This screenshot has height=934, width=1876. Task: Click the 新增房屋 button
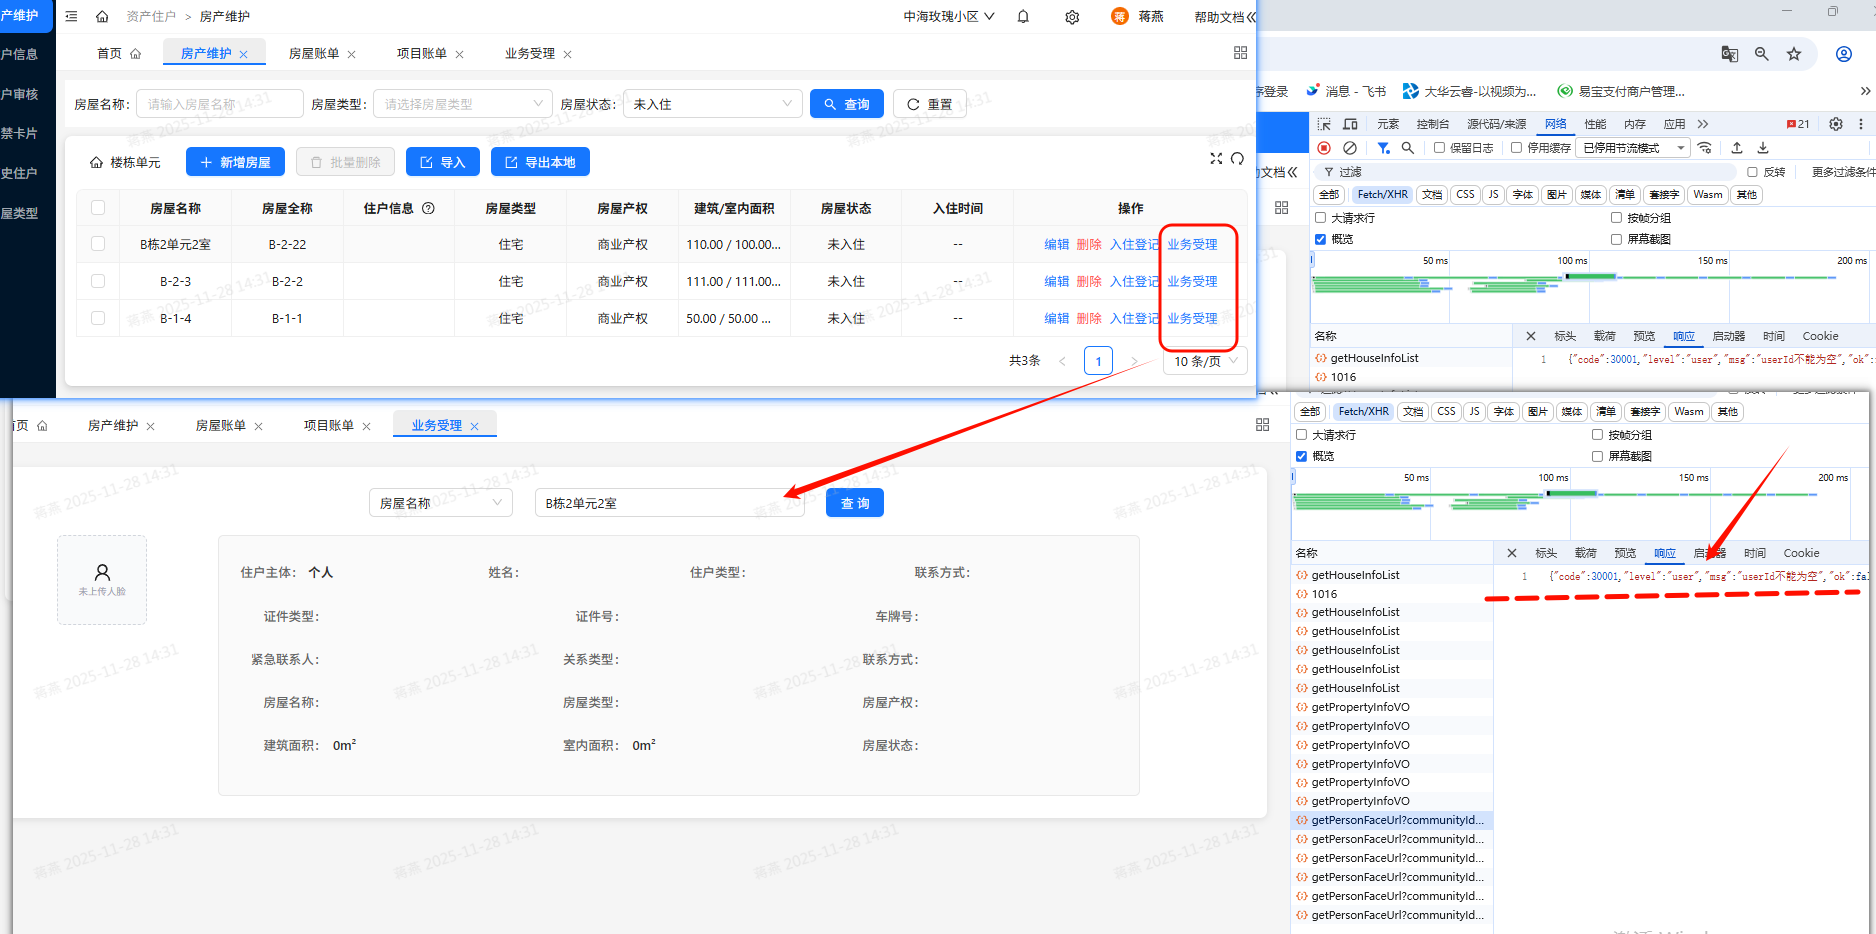click(x=236, y=162)
